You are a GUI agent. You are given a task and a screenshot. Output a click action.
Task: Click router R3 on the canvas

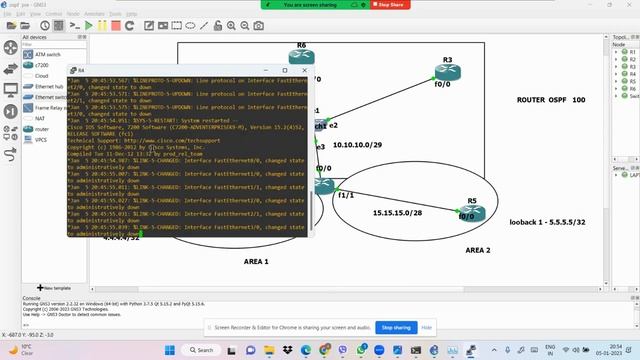[448, 72]
